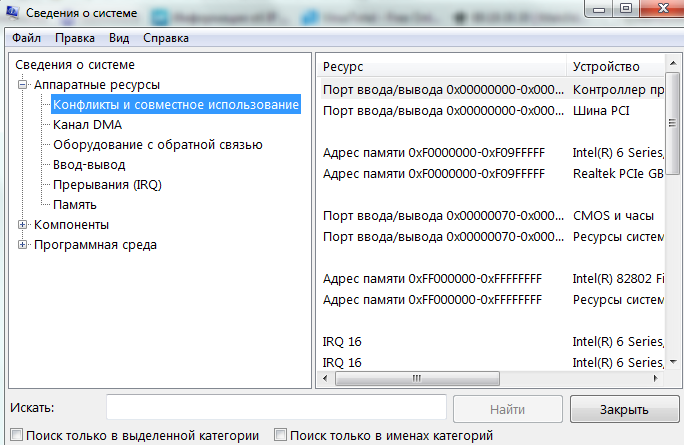684x445 pixels.
Task: Expand the Компоненты tree node
Action: [22, 225]
